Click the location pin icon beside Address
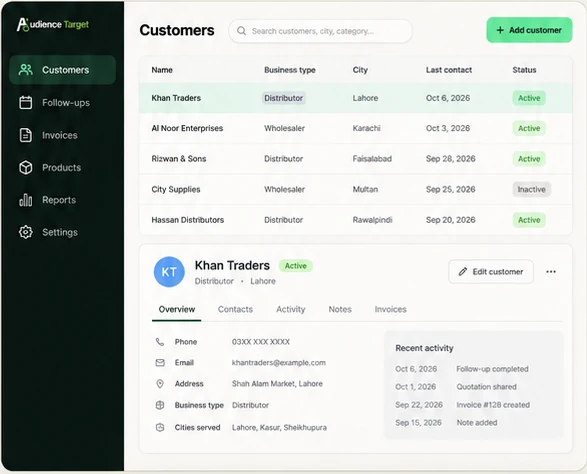The height and width of the screenshot is (474, 587). point(160,384)
